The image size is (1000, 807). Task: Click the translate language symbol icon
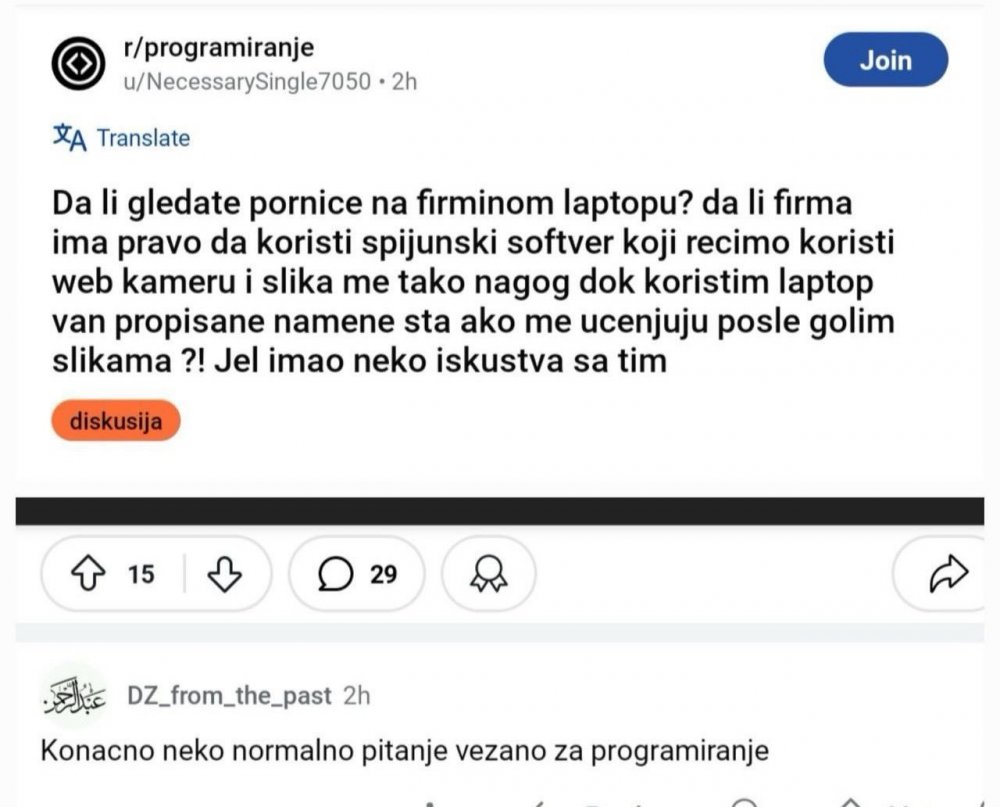tap(70, 137)
